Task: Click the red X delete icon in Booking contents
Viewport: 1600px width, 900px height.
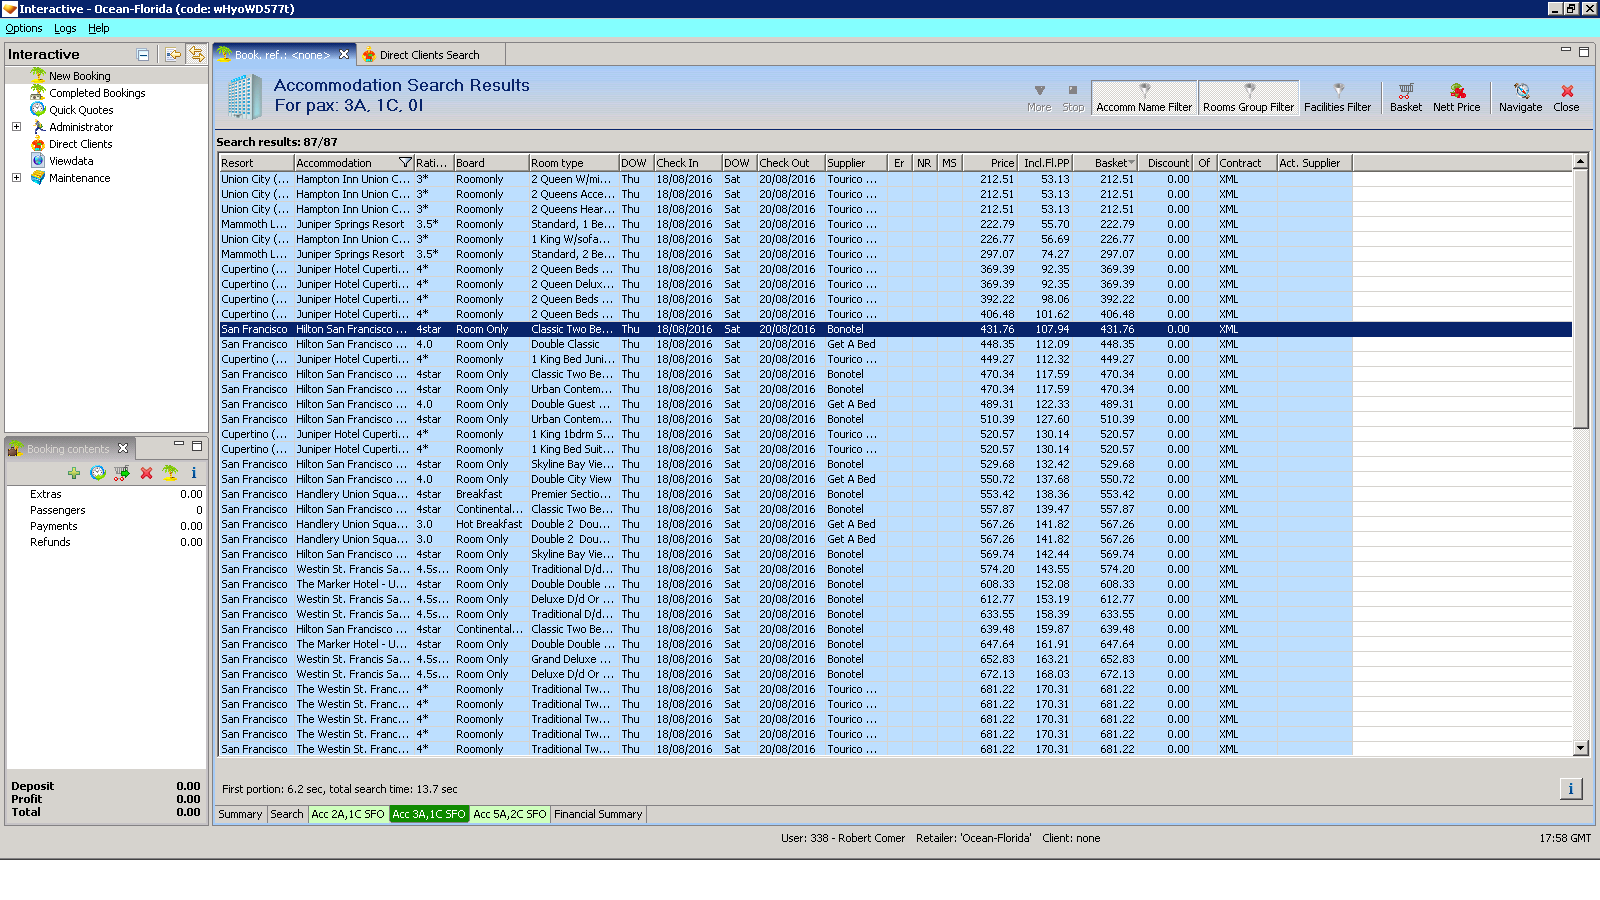Action: click(x=146, y=473)
